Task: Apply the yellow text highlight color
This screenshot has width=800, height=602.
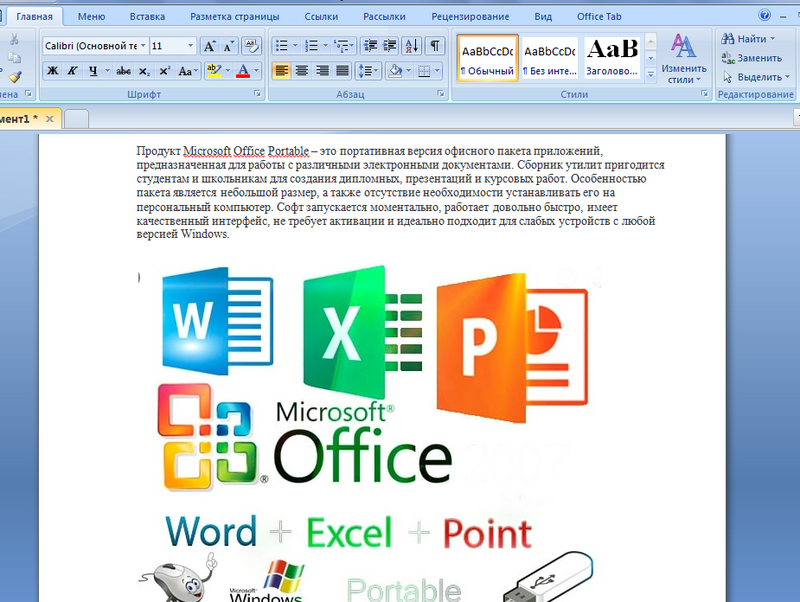Action: coord(214,71)
